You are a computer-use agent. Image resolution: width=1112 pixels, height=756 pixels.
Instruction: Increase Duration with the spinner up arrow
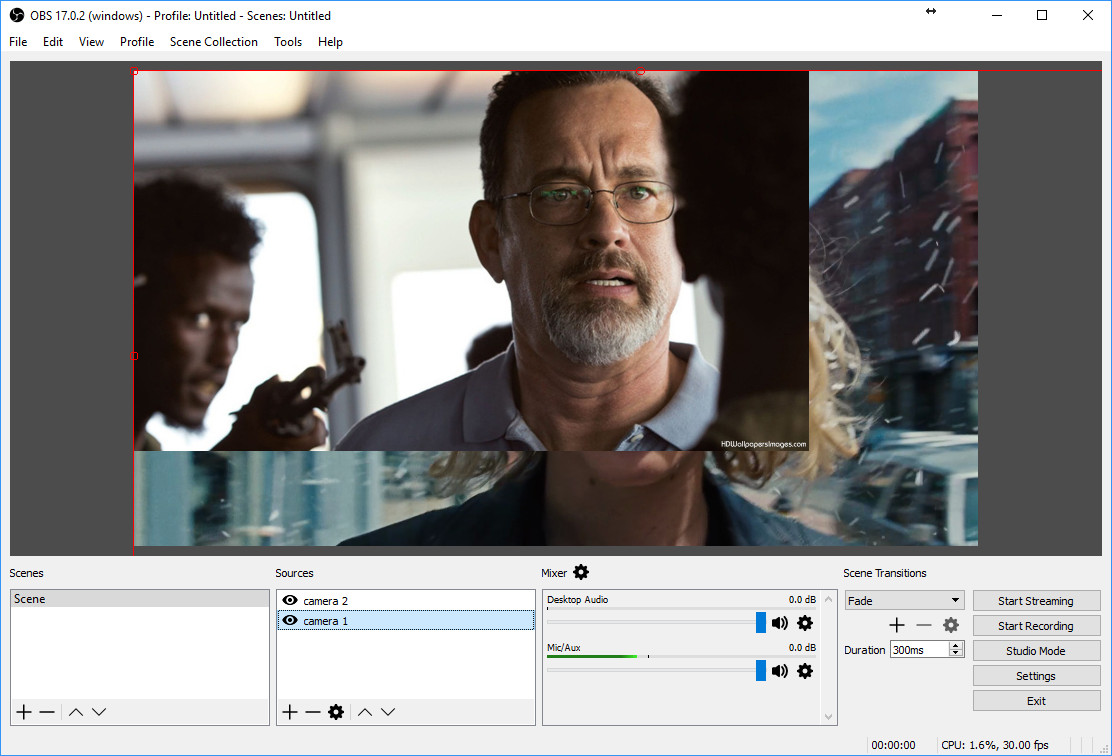(x=956, y=645)
